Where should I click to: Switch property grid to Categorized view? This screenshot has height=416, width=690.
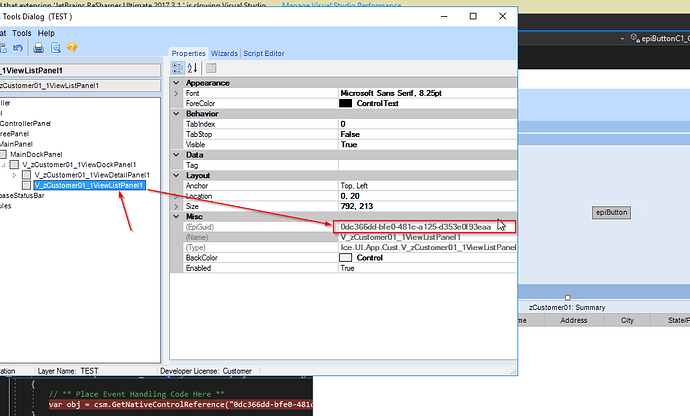click(x=178, y=68)
